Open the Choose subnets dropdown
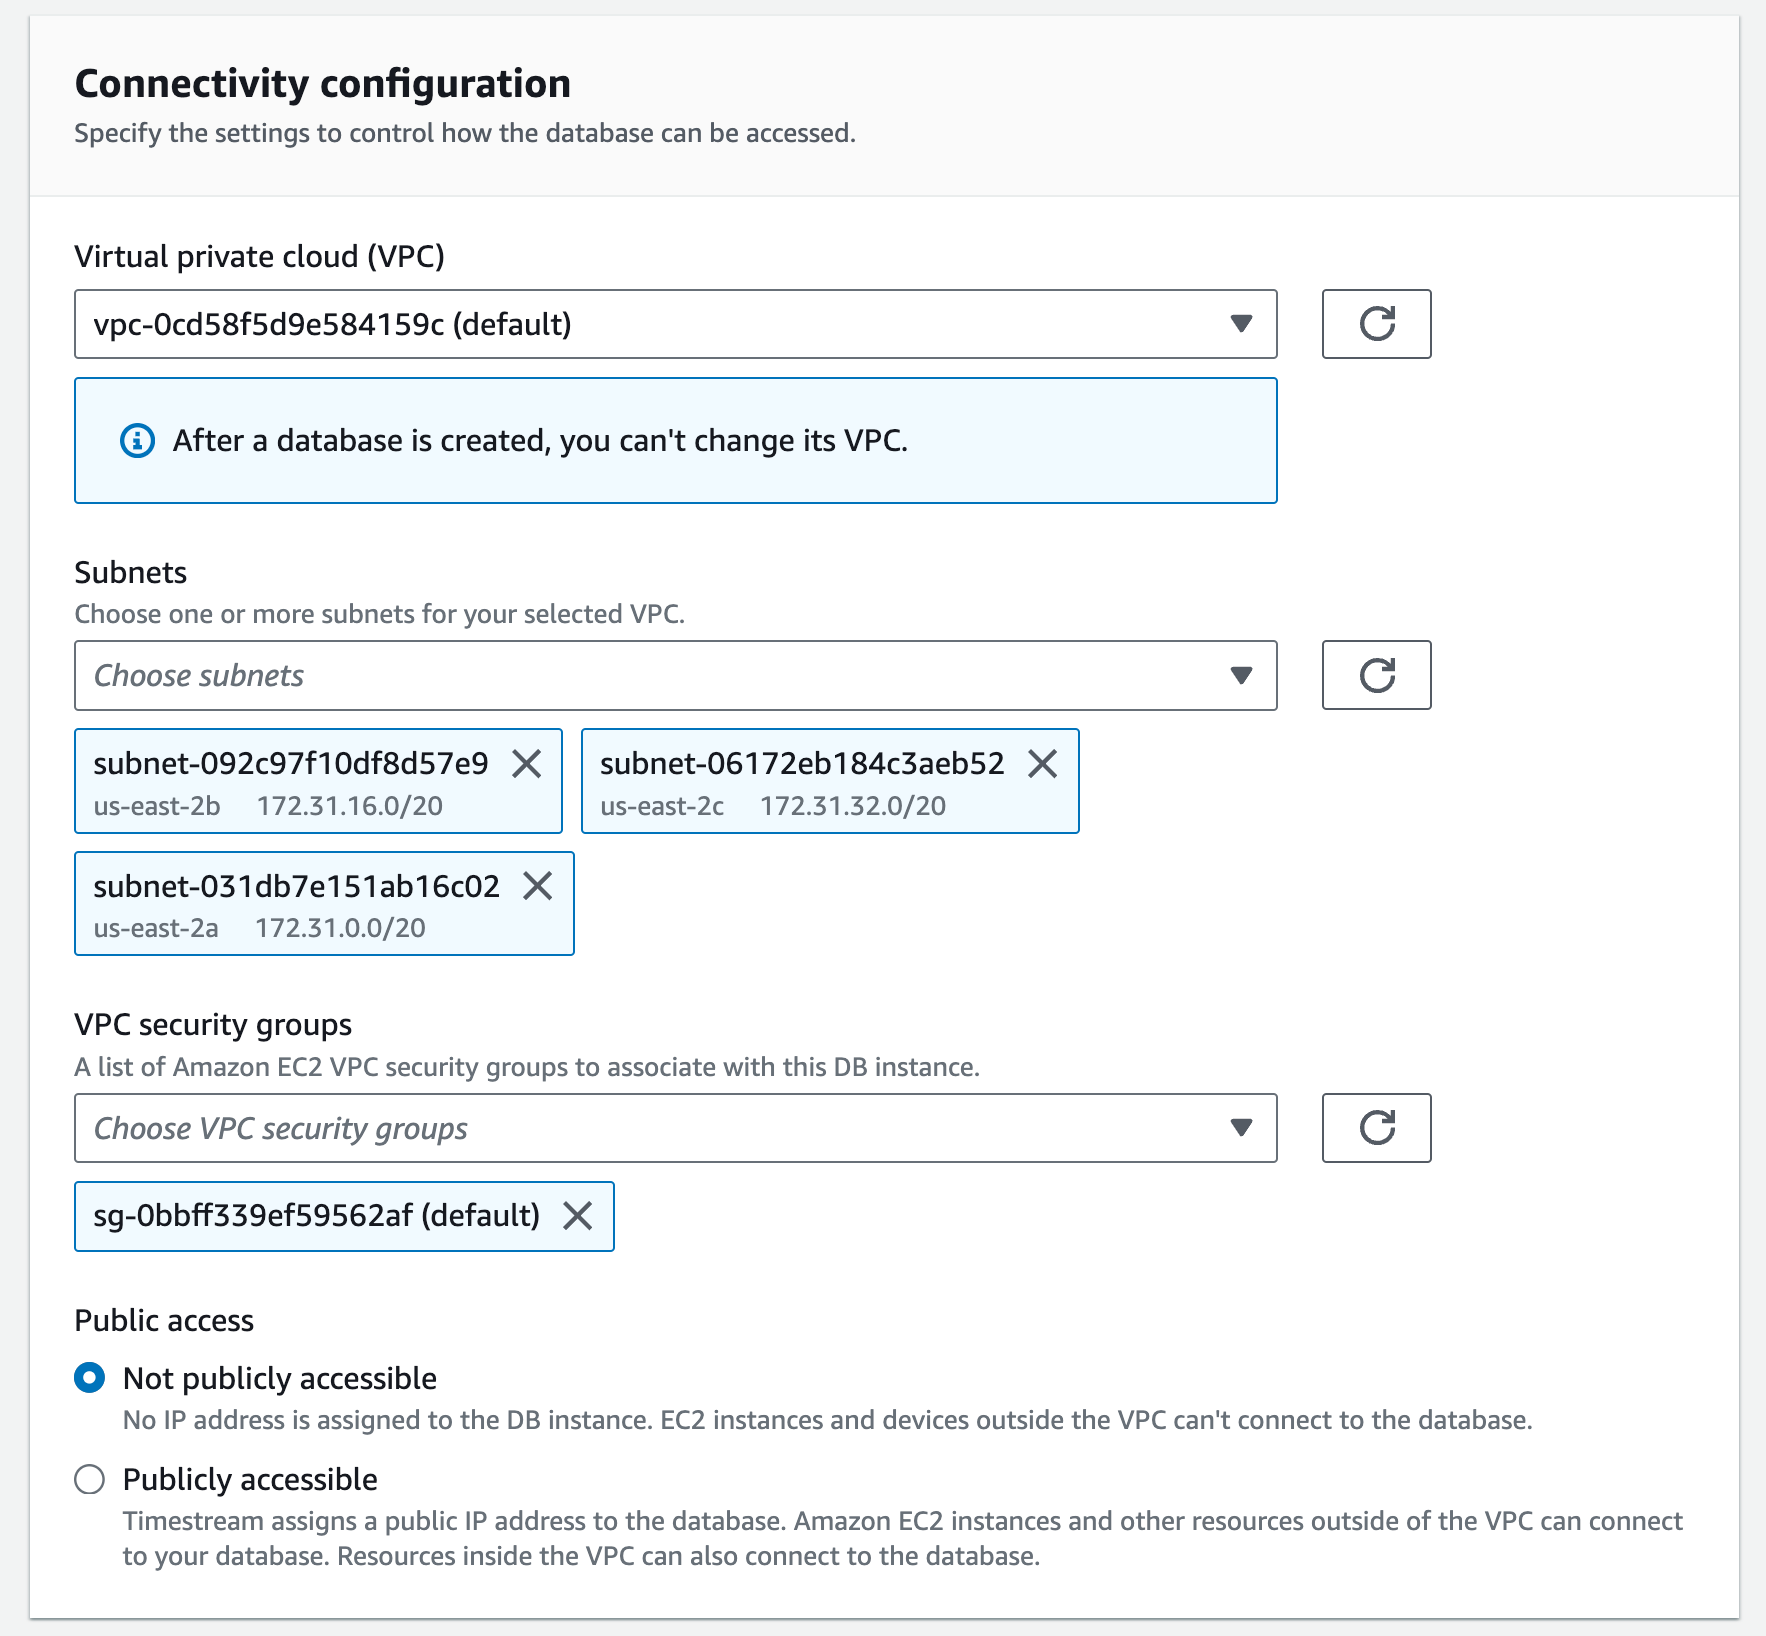The width and height of the screenshot is (1766, 1636). tap(675, 676)
